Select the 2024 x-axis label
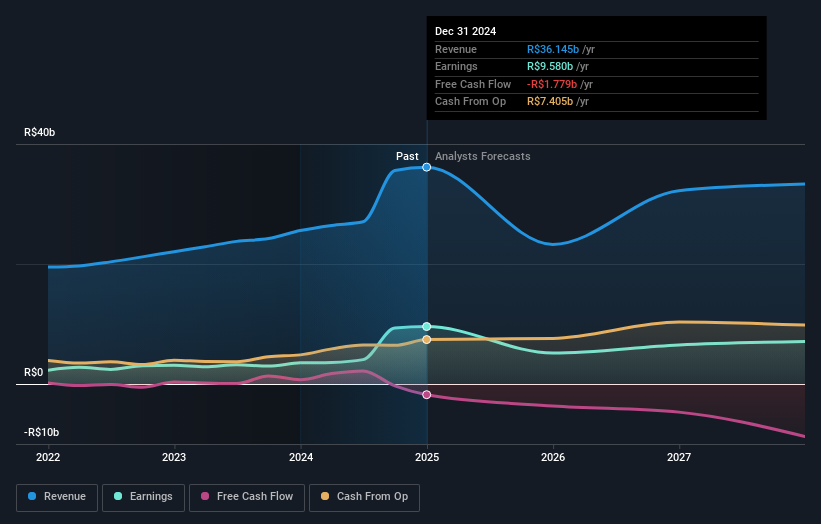 click(301, 458)
